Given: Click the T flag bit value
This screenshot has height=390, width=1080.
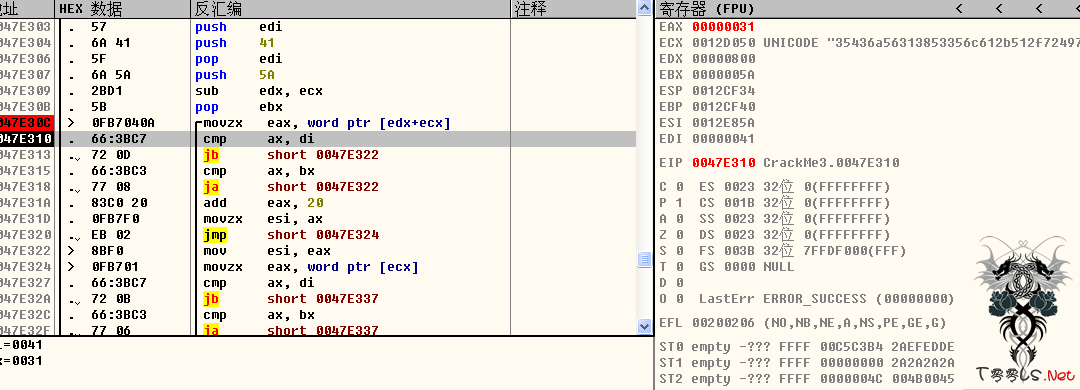Looking at the screenshot, I should coord(679,267).
